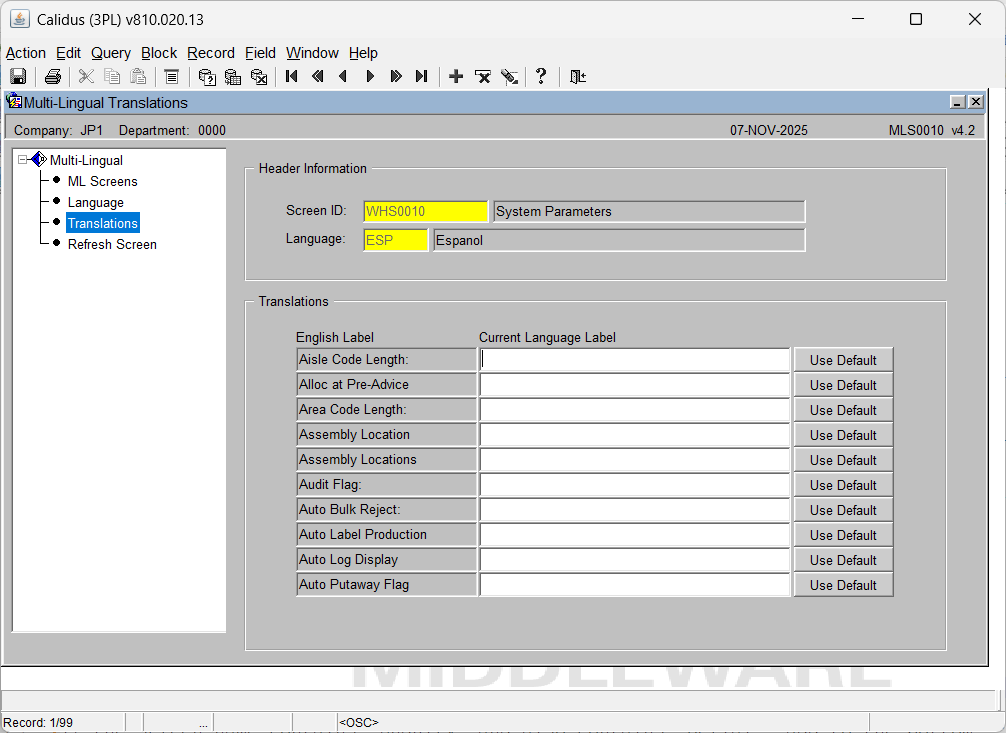Screen dimensions: 1006x733
Task: Click the Execute Query toolbar icon
Action: (x=233, y=77)
